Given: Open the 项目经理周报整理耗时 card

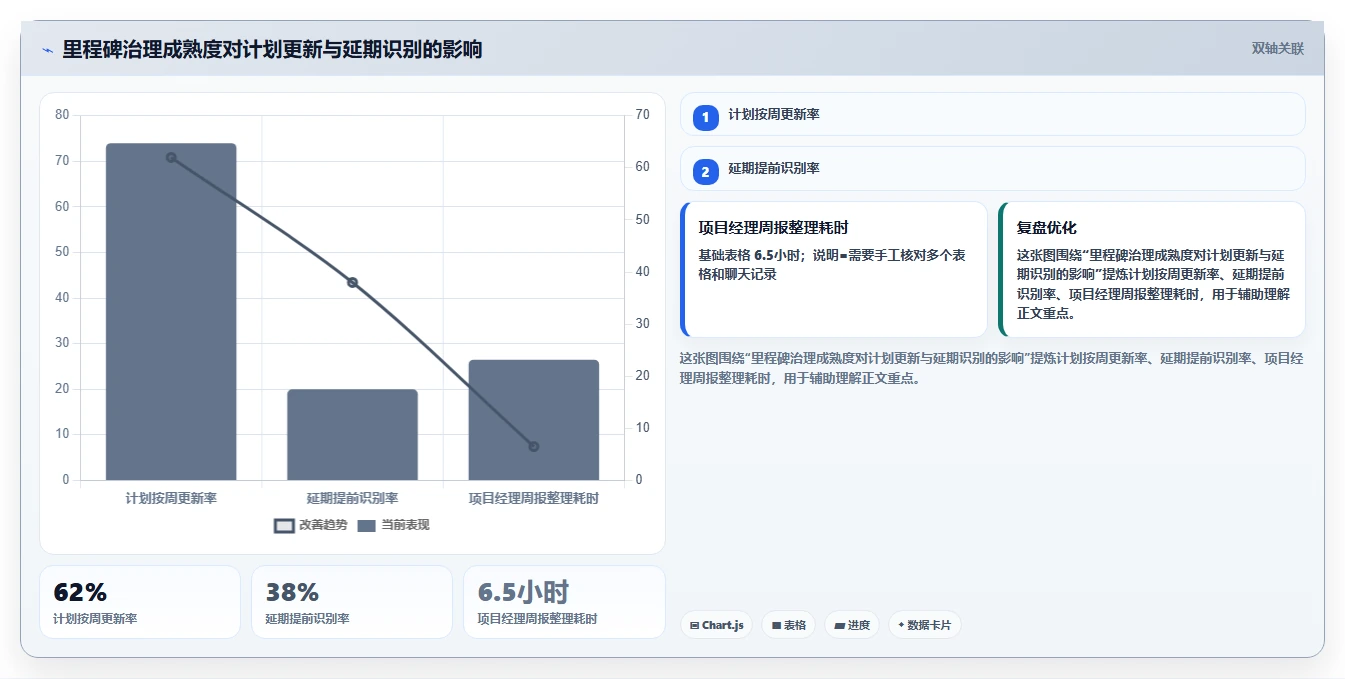Looking at the screenshot, I should (x=834, y=269).
